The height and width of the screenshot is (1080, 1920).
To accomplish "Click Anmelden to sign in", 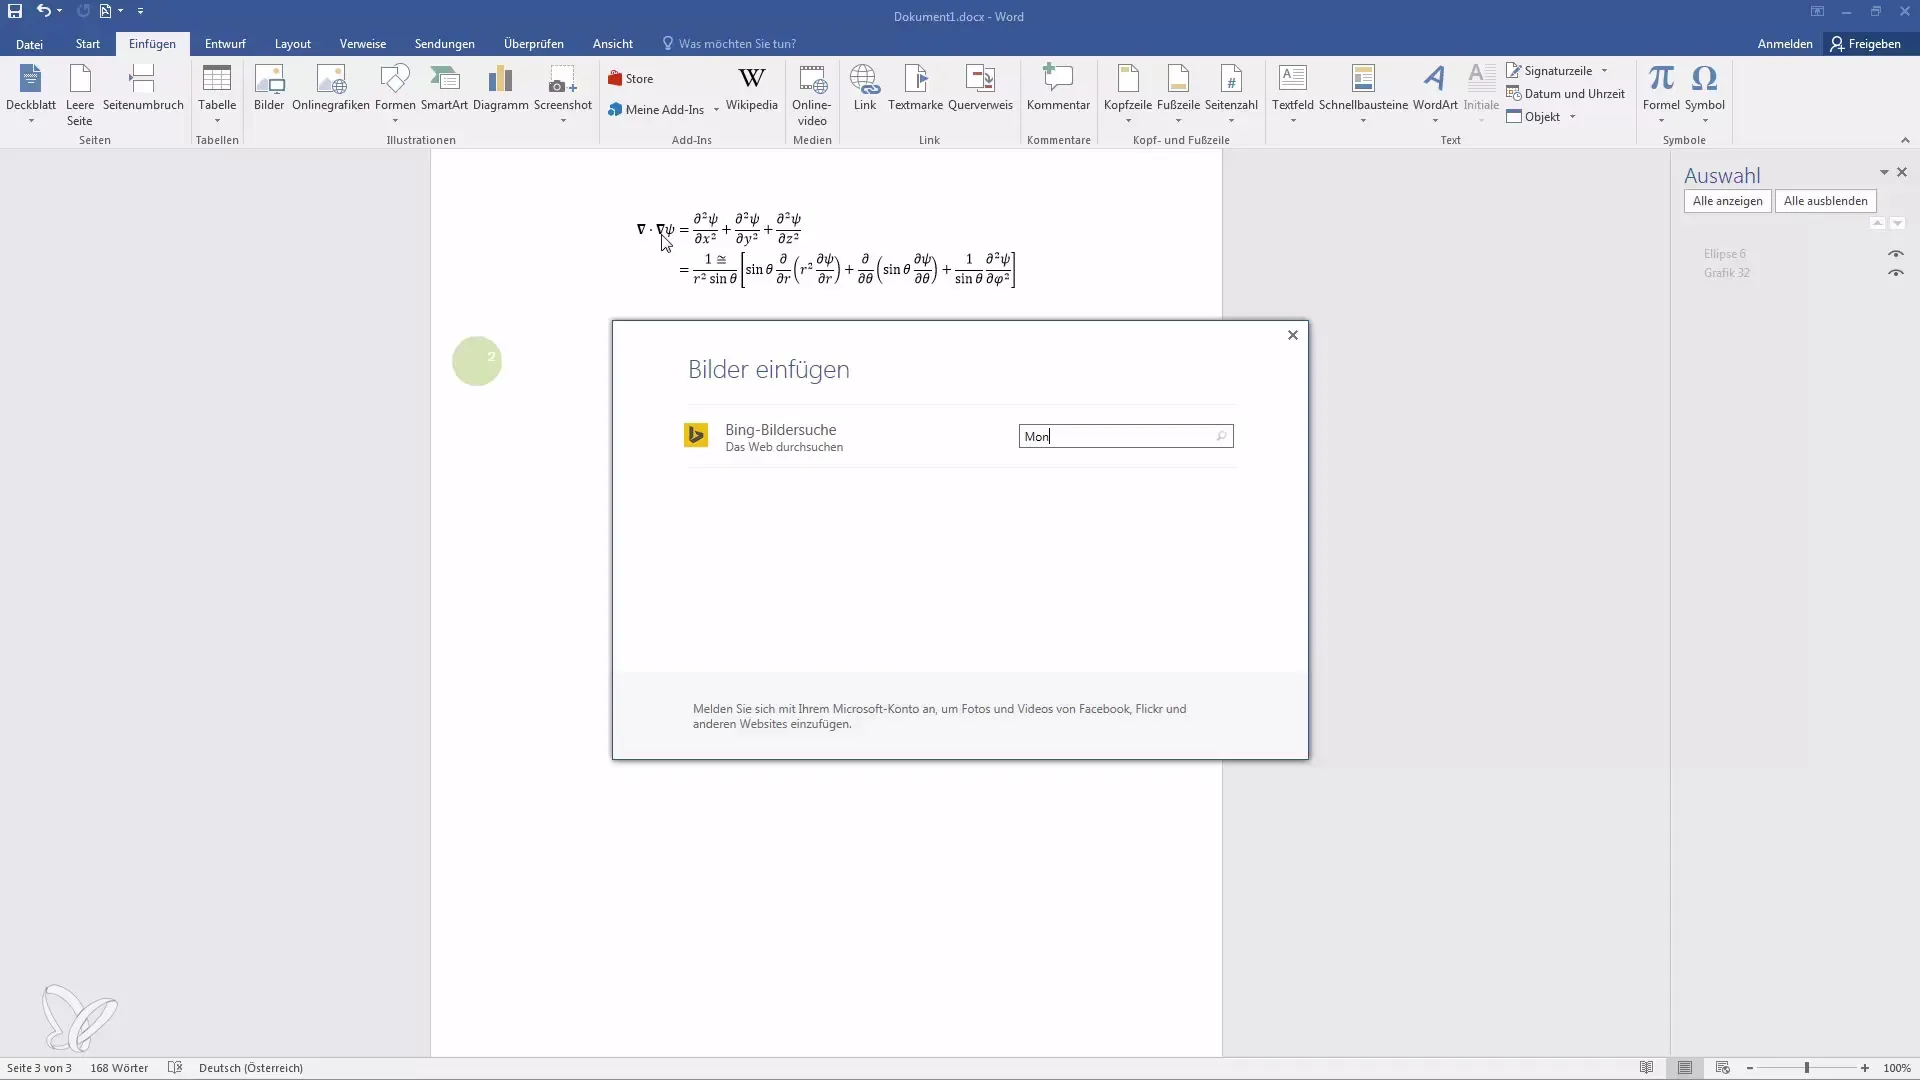I will [1785, 44].
